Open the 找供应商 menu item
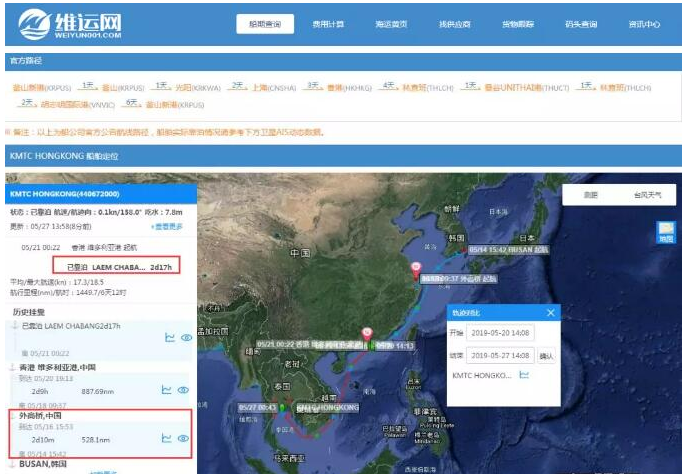 tap(454, 24)
